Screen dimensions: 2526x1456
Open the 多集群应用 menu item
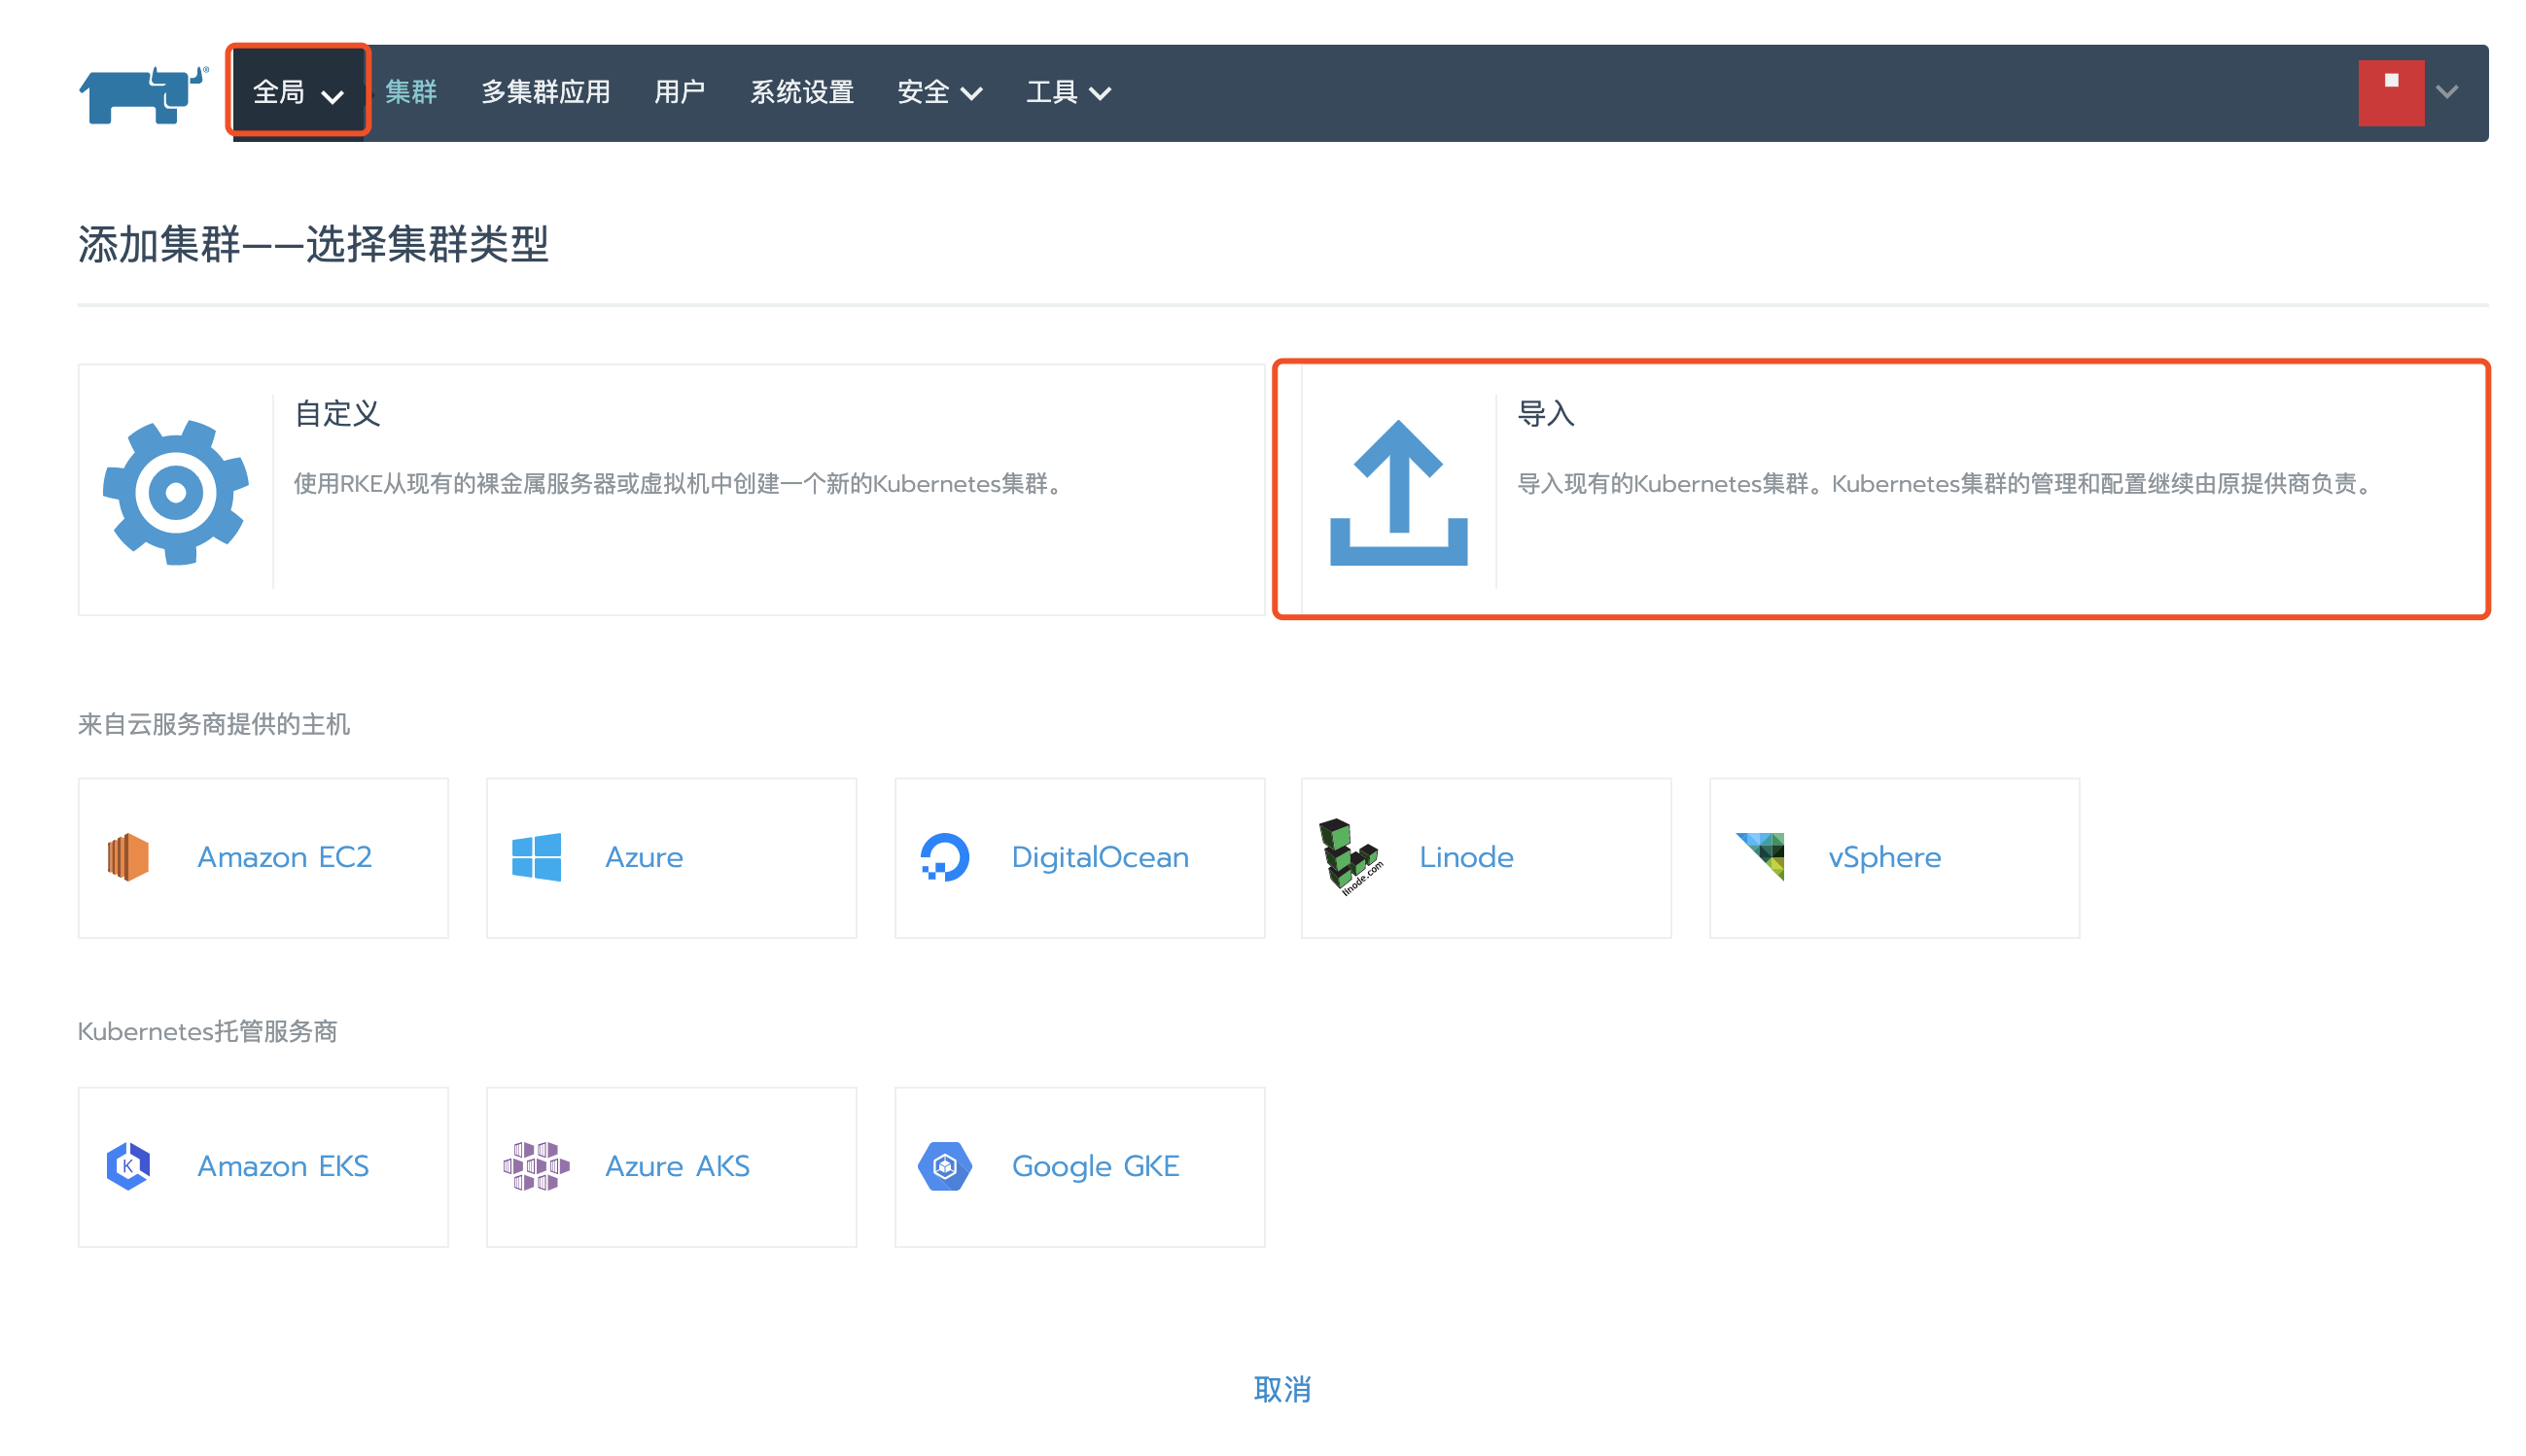click(x=546, y=92)
